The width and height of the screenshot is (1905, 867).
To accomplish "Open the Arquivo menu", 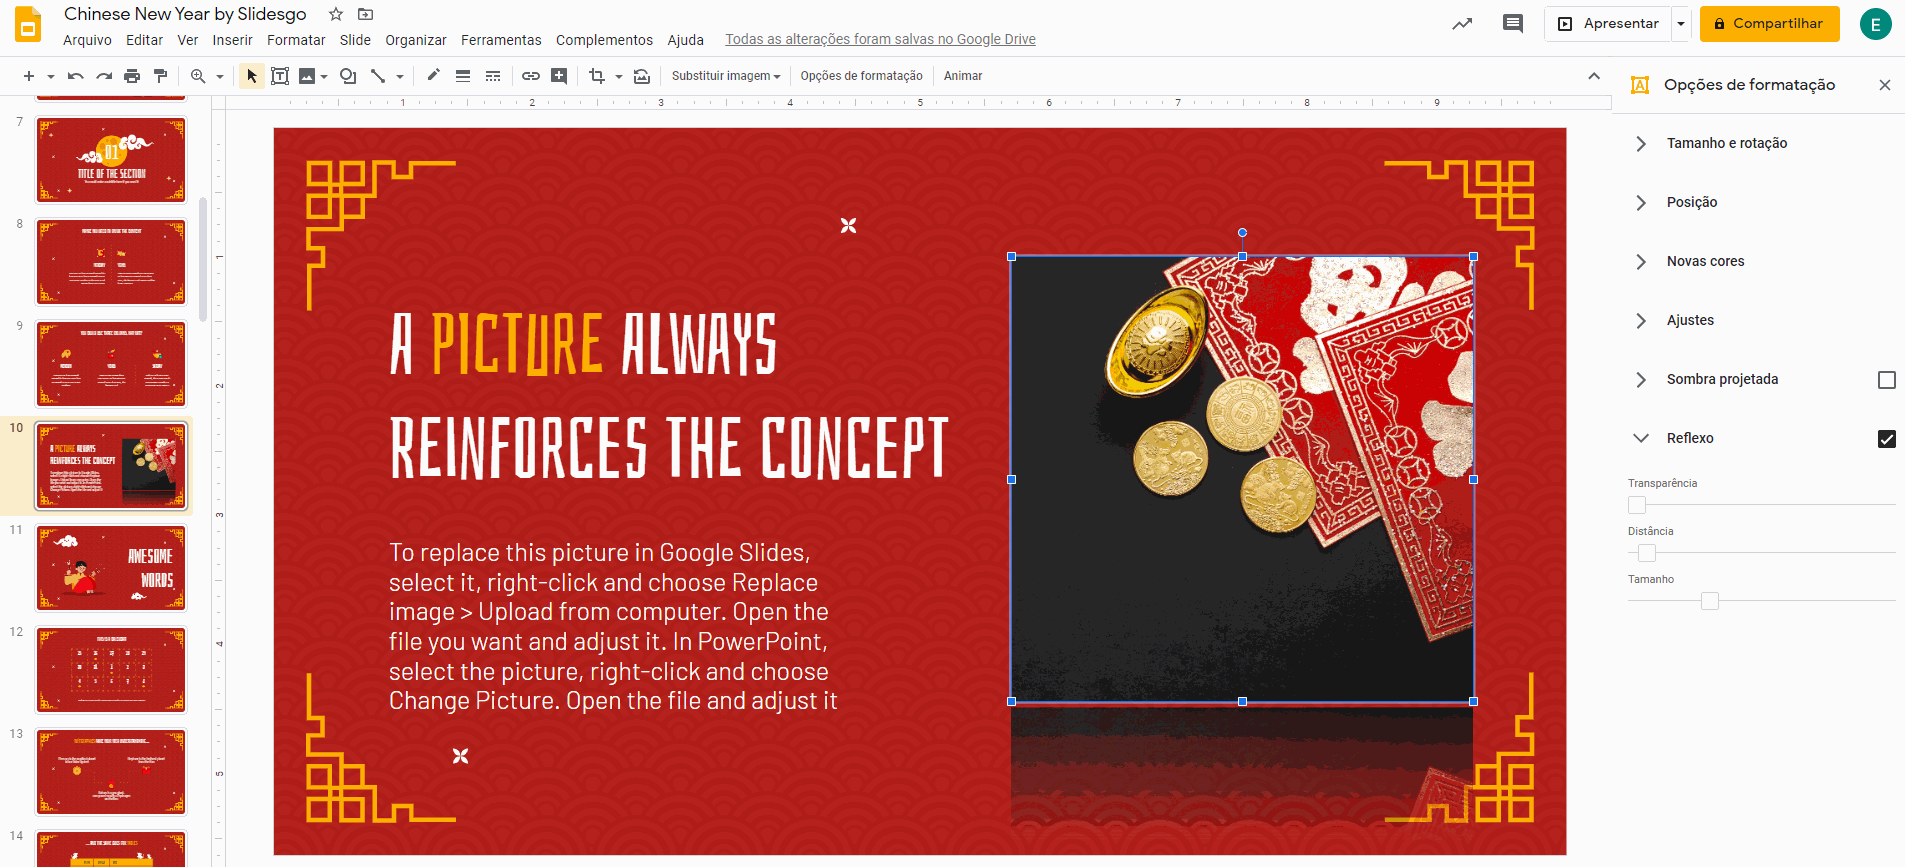I will click(87, 40).
